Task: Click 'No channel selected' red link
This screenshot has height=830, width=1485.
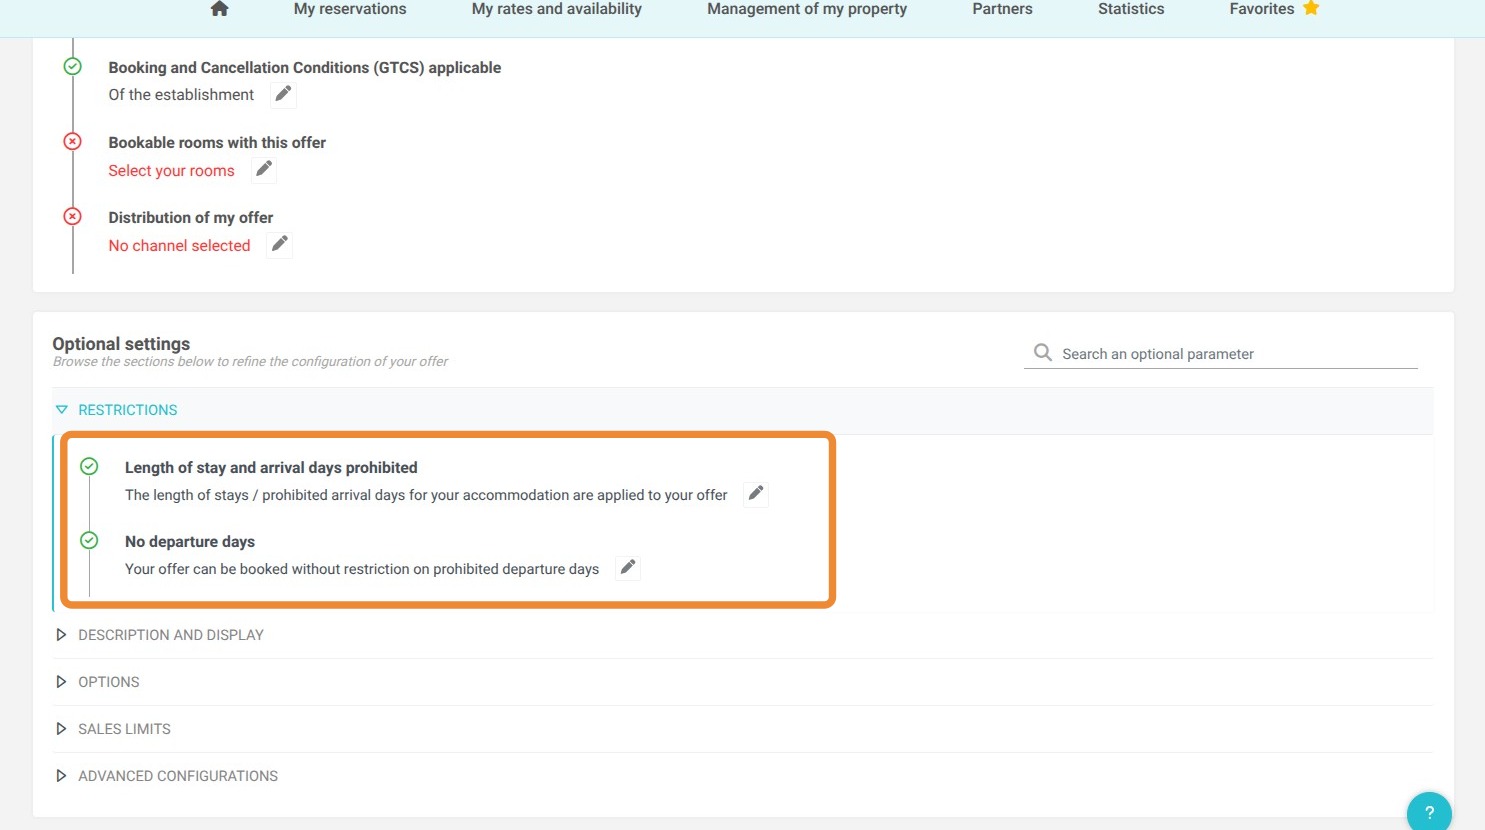Action: (180, 246)
